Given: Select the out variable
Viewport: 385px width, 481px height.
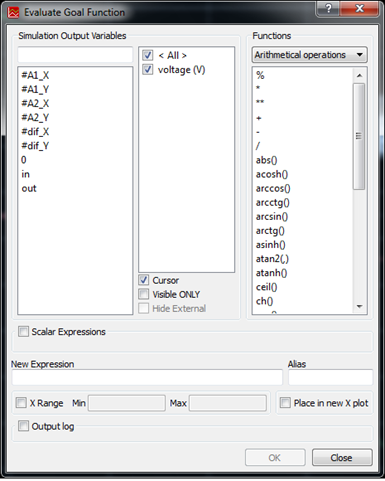Looking at the screenshot, I should [x=29, y=188].
